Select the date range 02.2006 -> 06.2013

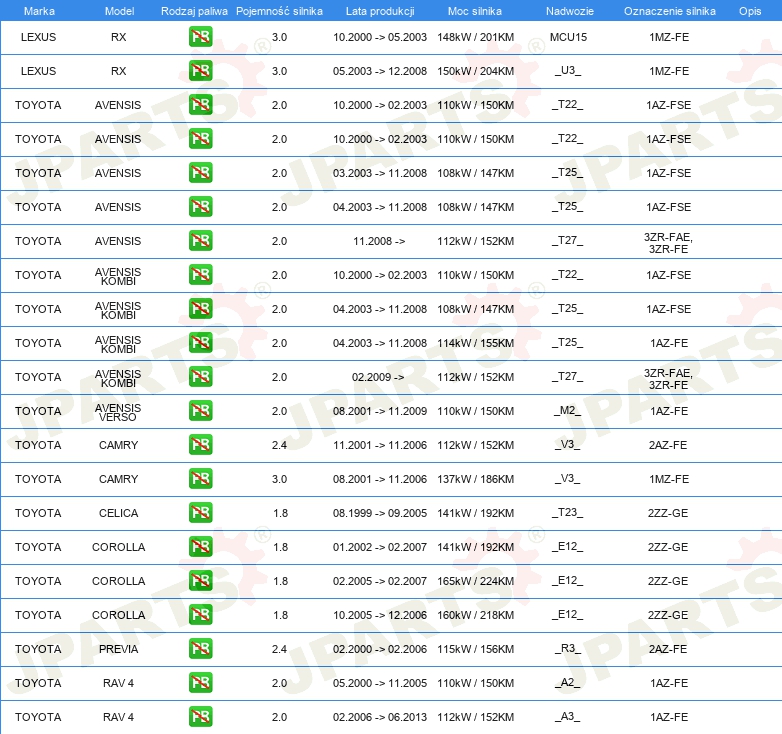point(380,717)
